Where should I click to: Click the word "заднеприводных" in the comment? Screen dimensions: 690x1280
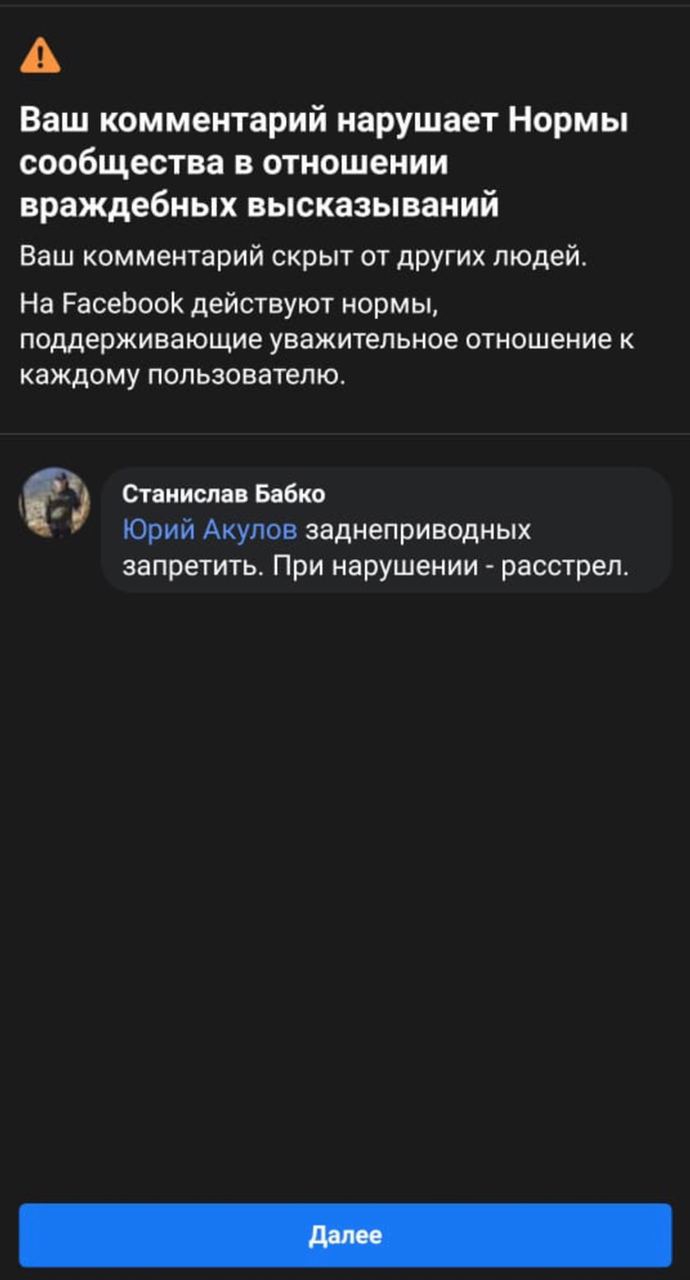click(x=418, y=530)
